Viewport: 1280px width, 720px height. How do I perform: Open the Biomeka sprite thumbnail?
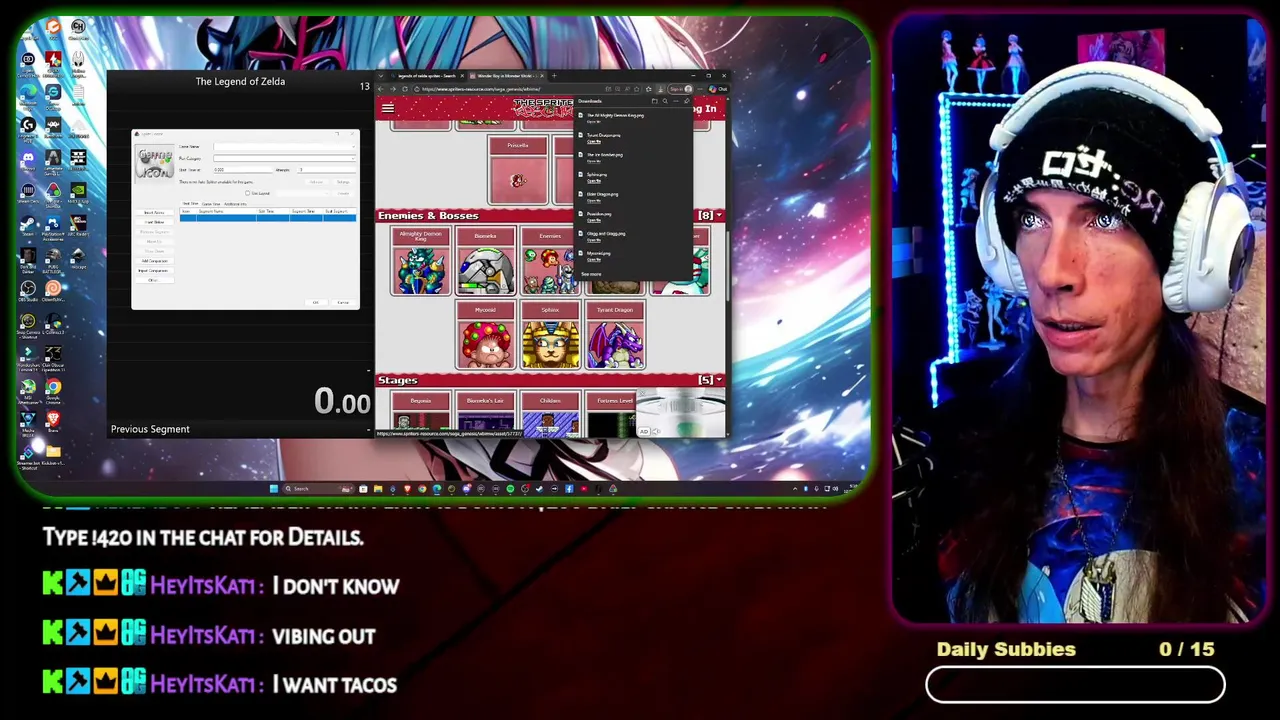point(485,262)
